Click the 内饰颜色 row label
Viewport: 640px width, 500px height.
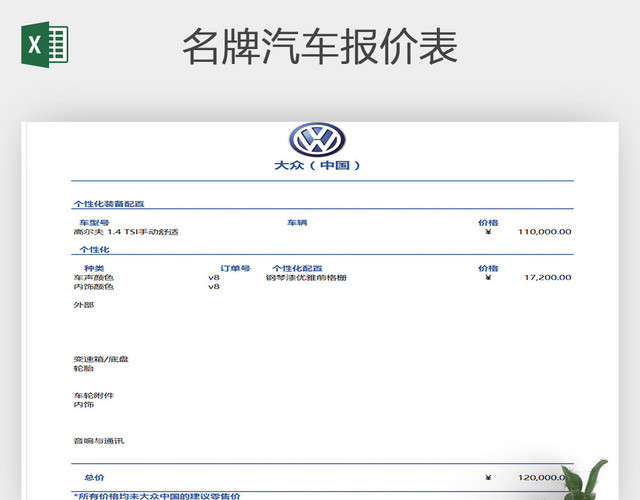(x=93, y=287)
